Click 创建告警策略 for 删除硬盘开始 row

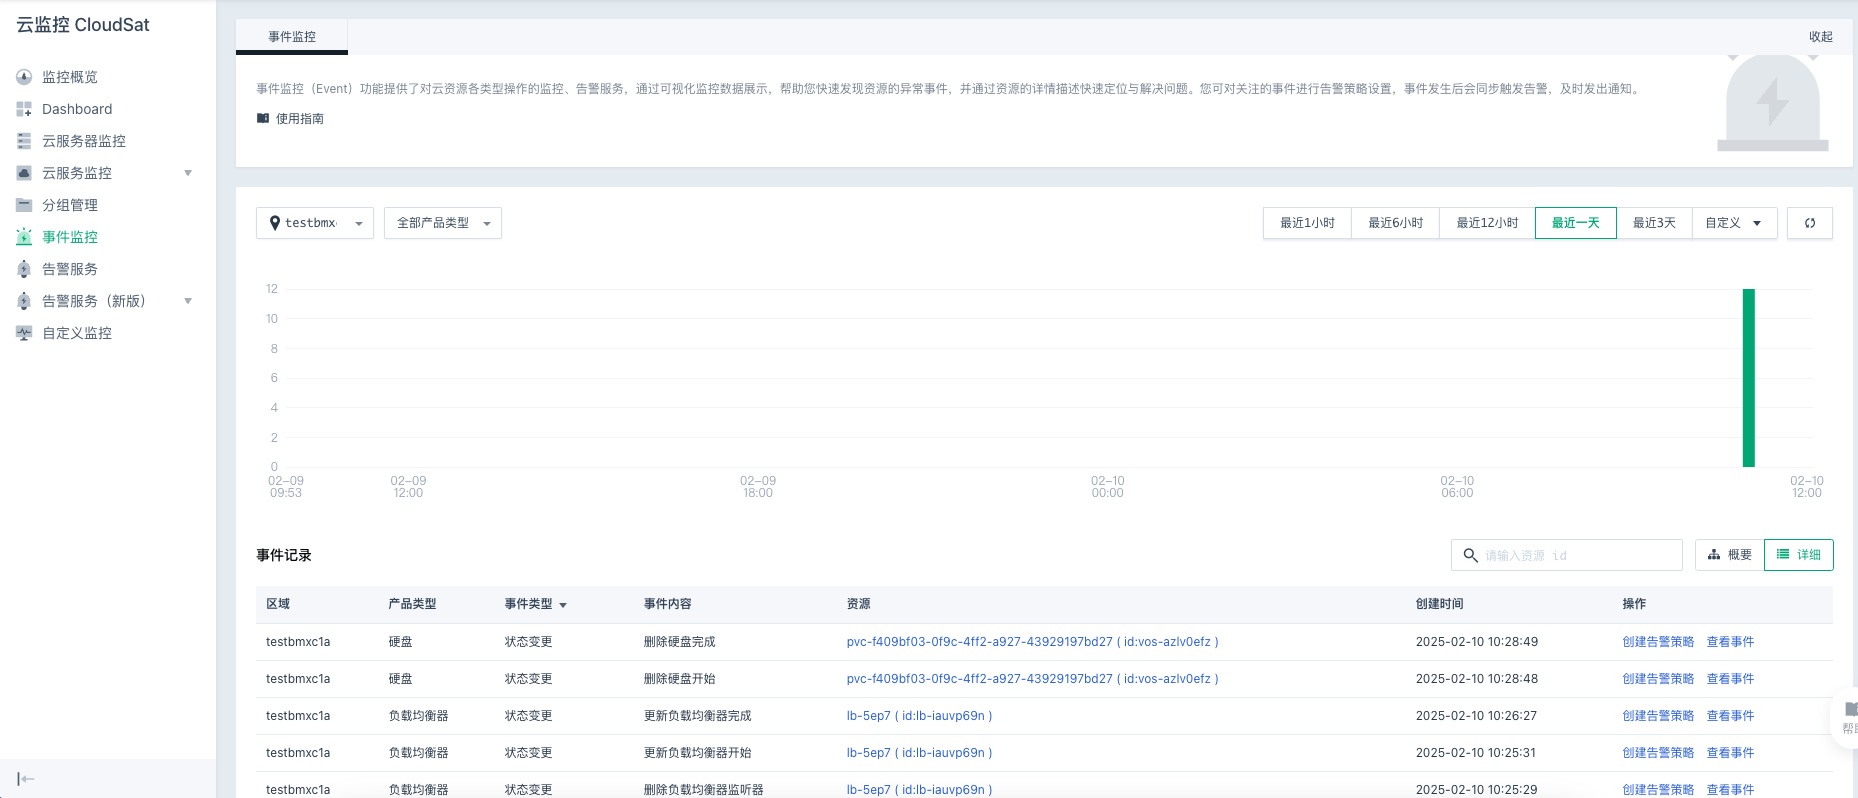[1658, 679]
